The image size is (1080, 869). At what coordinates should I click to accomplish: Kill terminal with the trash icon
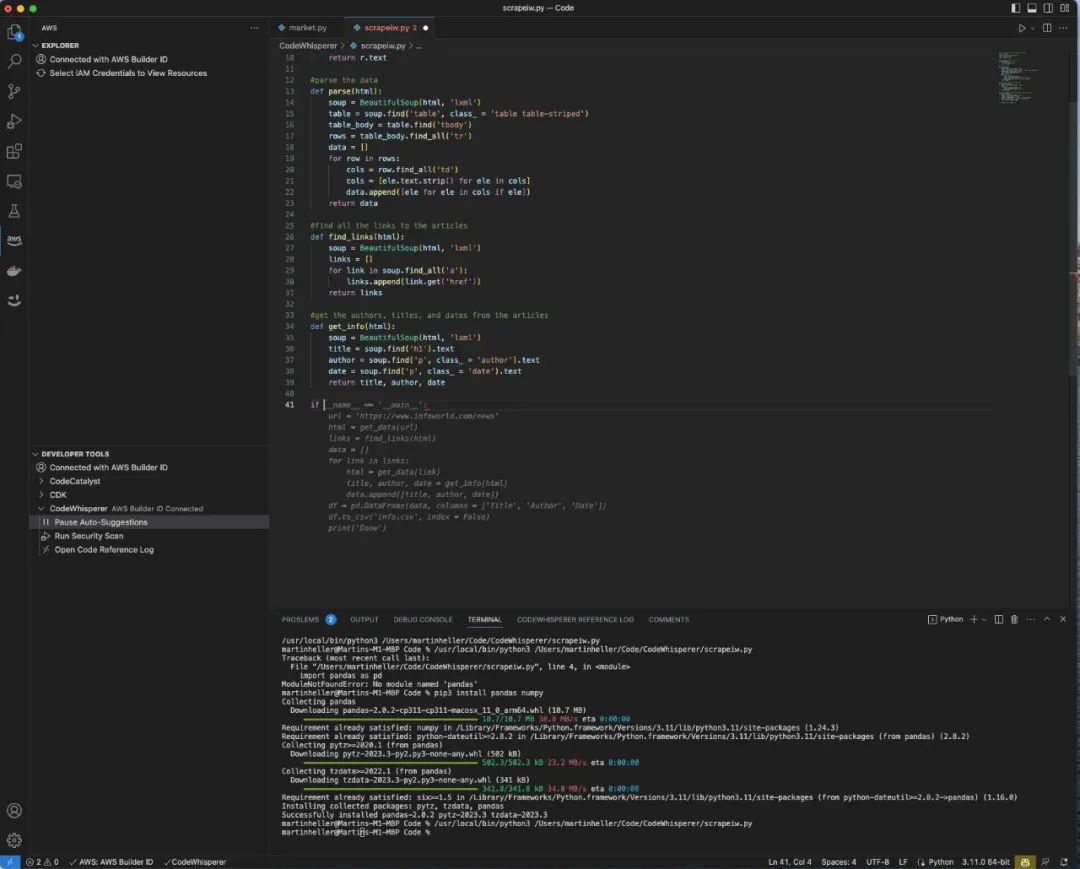point(1015,619)
